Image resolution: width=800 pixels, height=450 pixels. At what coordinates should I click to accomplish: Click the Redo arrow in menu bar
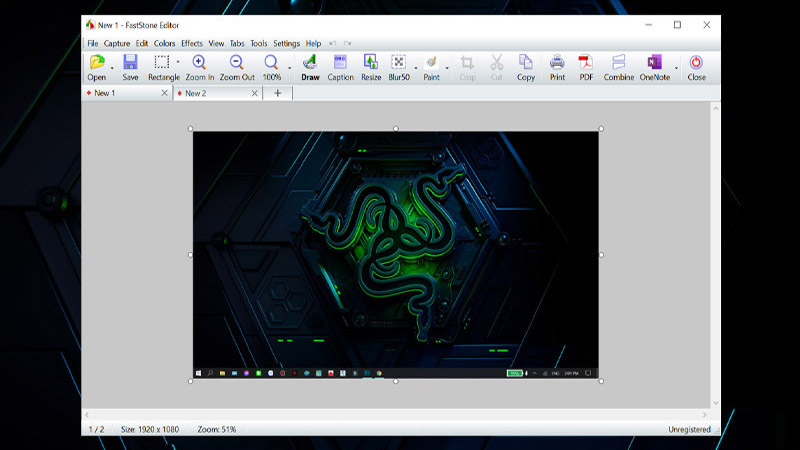[347, 43]
